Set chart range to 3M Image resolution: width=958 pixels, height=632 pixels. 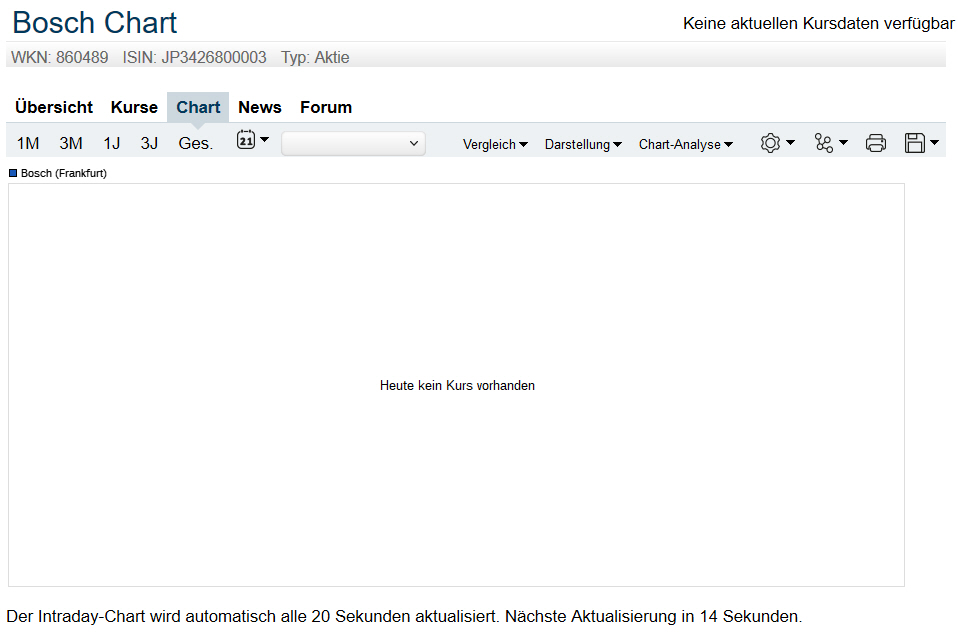[71, 143]
